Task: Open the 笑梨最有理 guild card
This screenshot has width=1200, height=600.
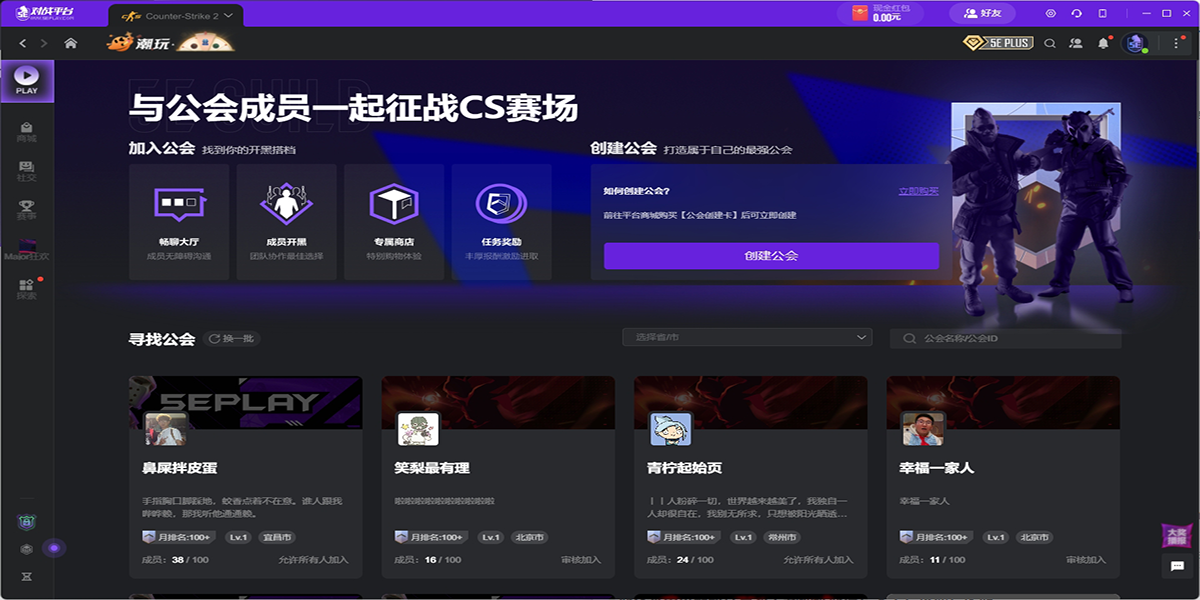Action: pyautogui.click(x=498, y=477)
